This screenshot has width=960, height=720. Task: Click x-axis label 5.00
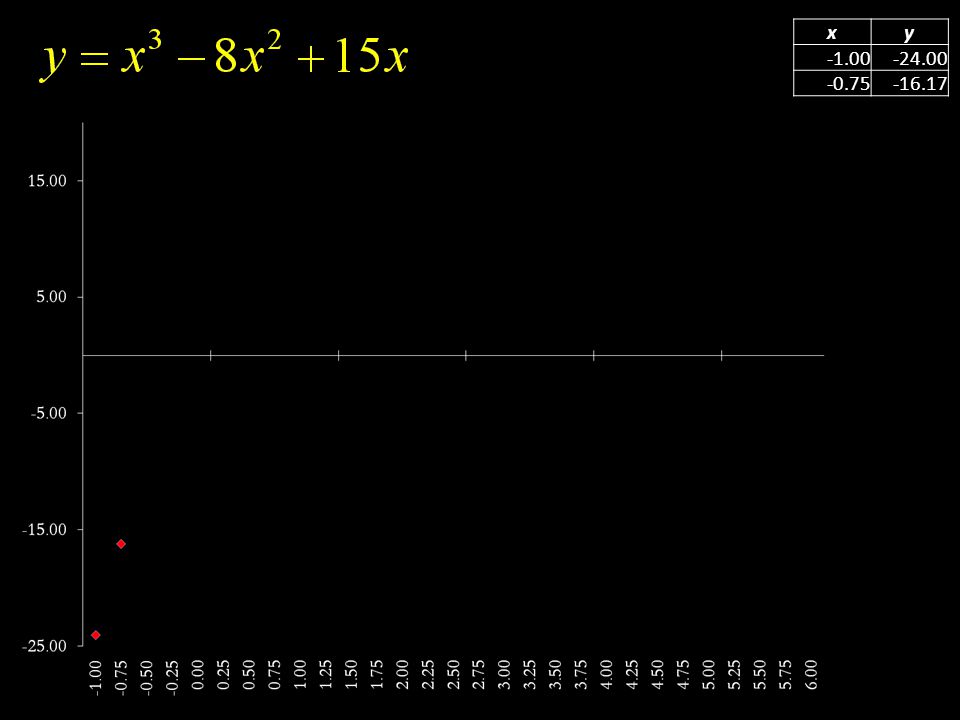click(x=708, y=674)
